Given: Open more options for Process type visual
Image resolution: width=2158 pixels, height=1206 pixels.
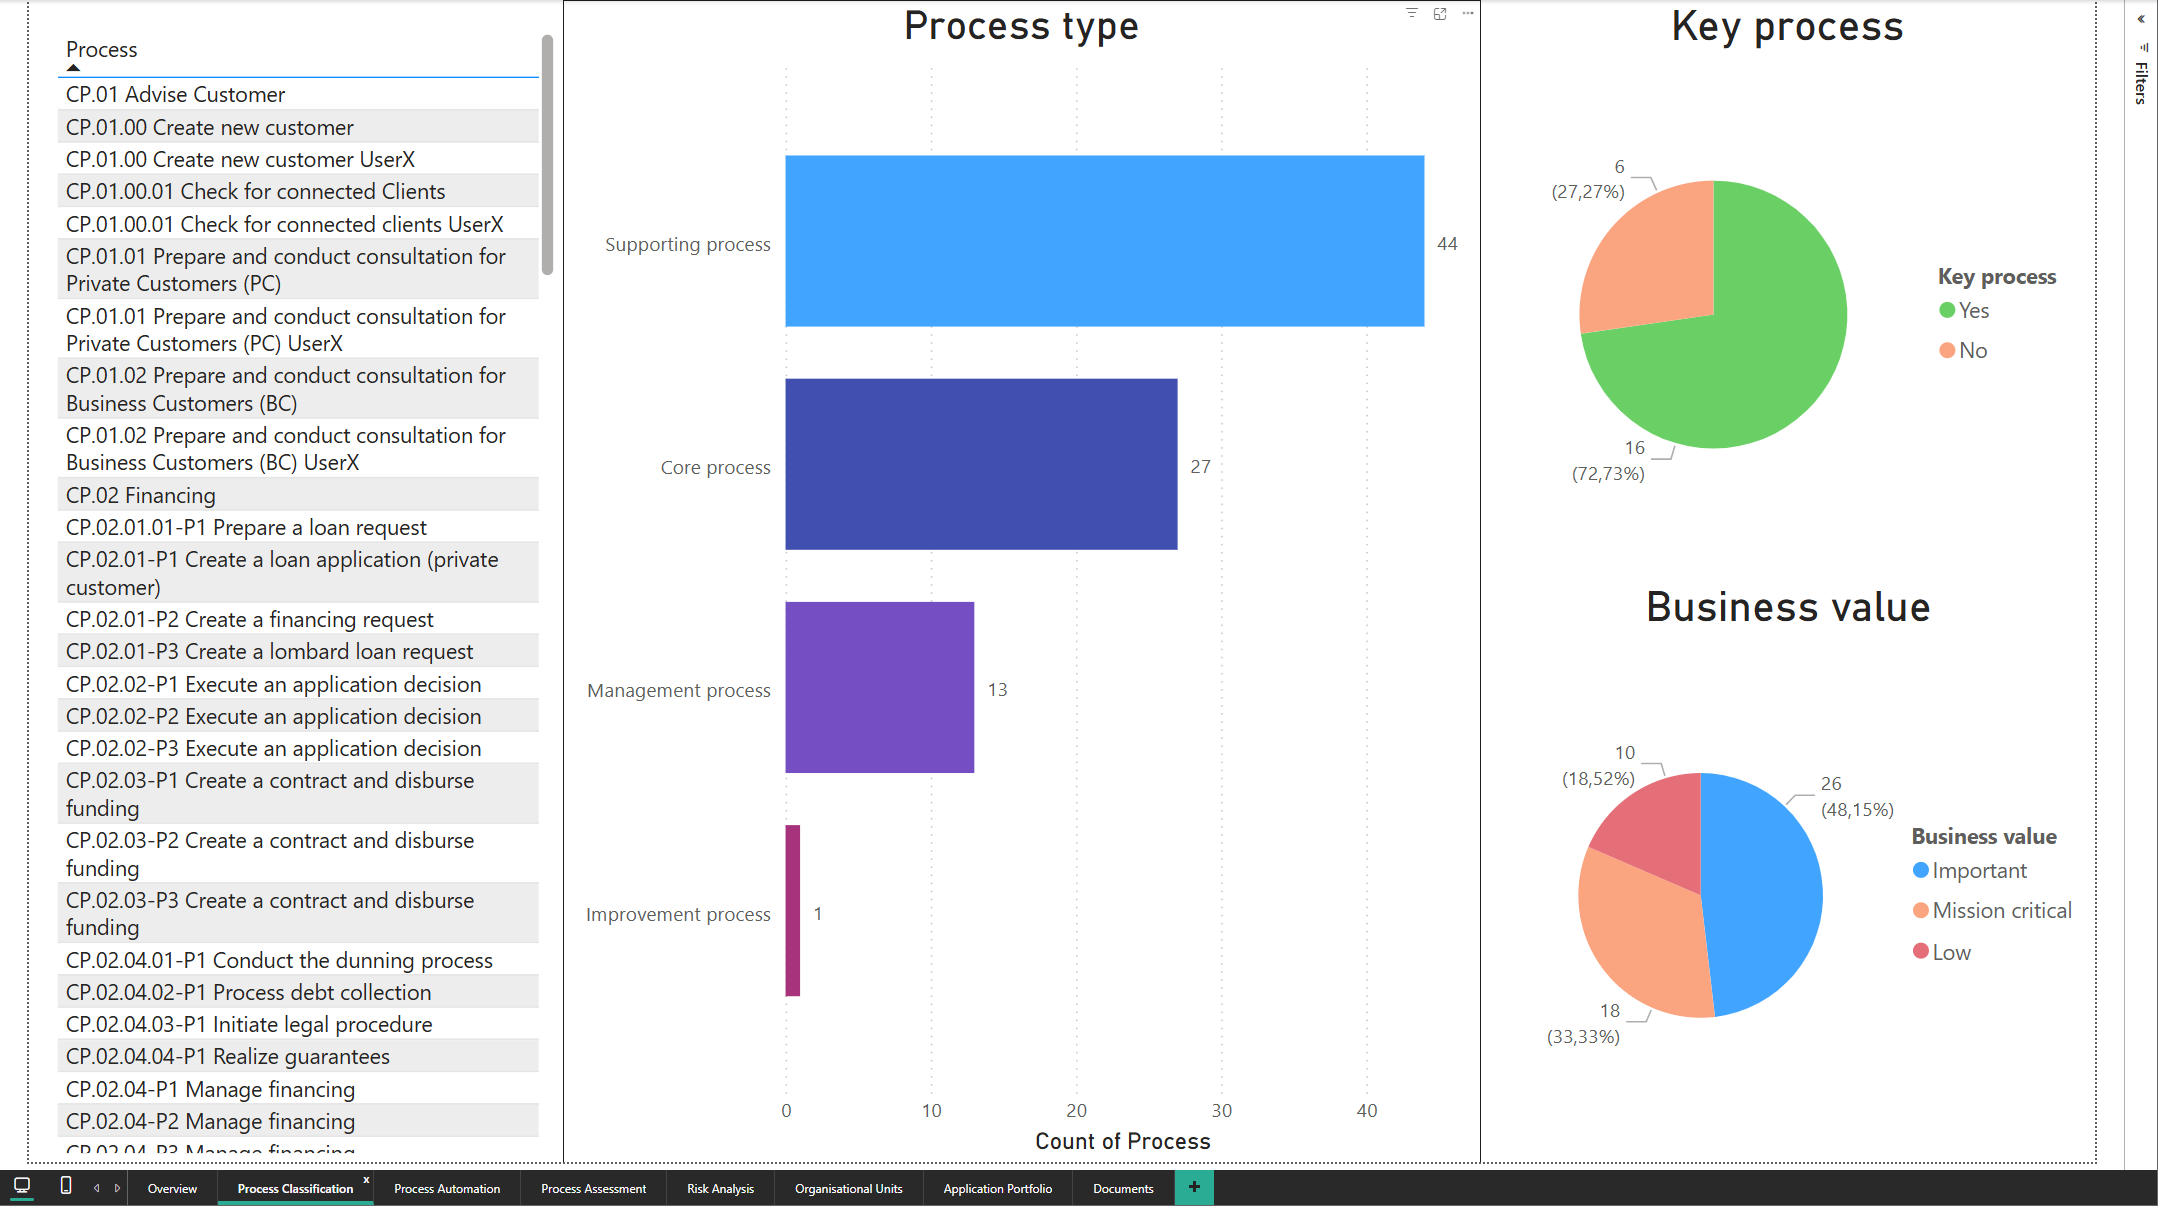Looking at the screenshot, I should pyautogui.click(x=1468, y=13).
